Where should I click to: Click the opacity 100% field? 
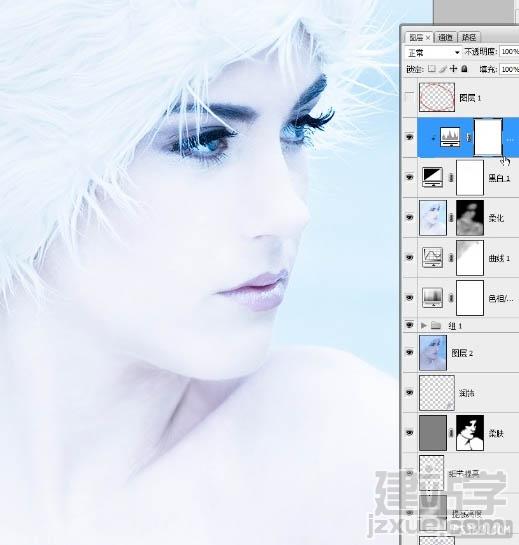[509, 52]
